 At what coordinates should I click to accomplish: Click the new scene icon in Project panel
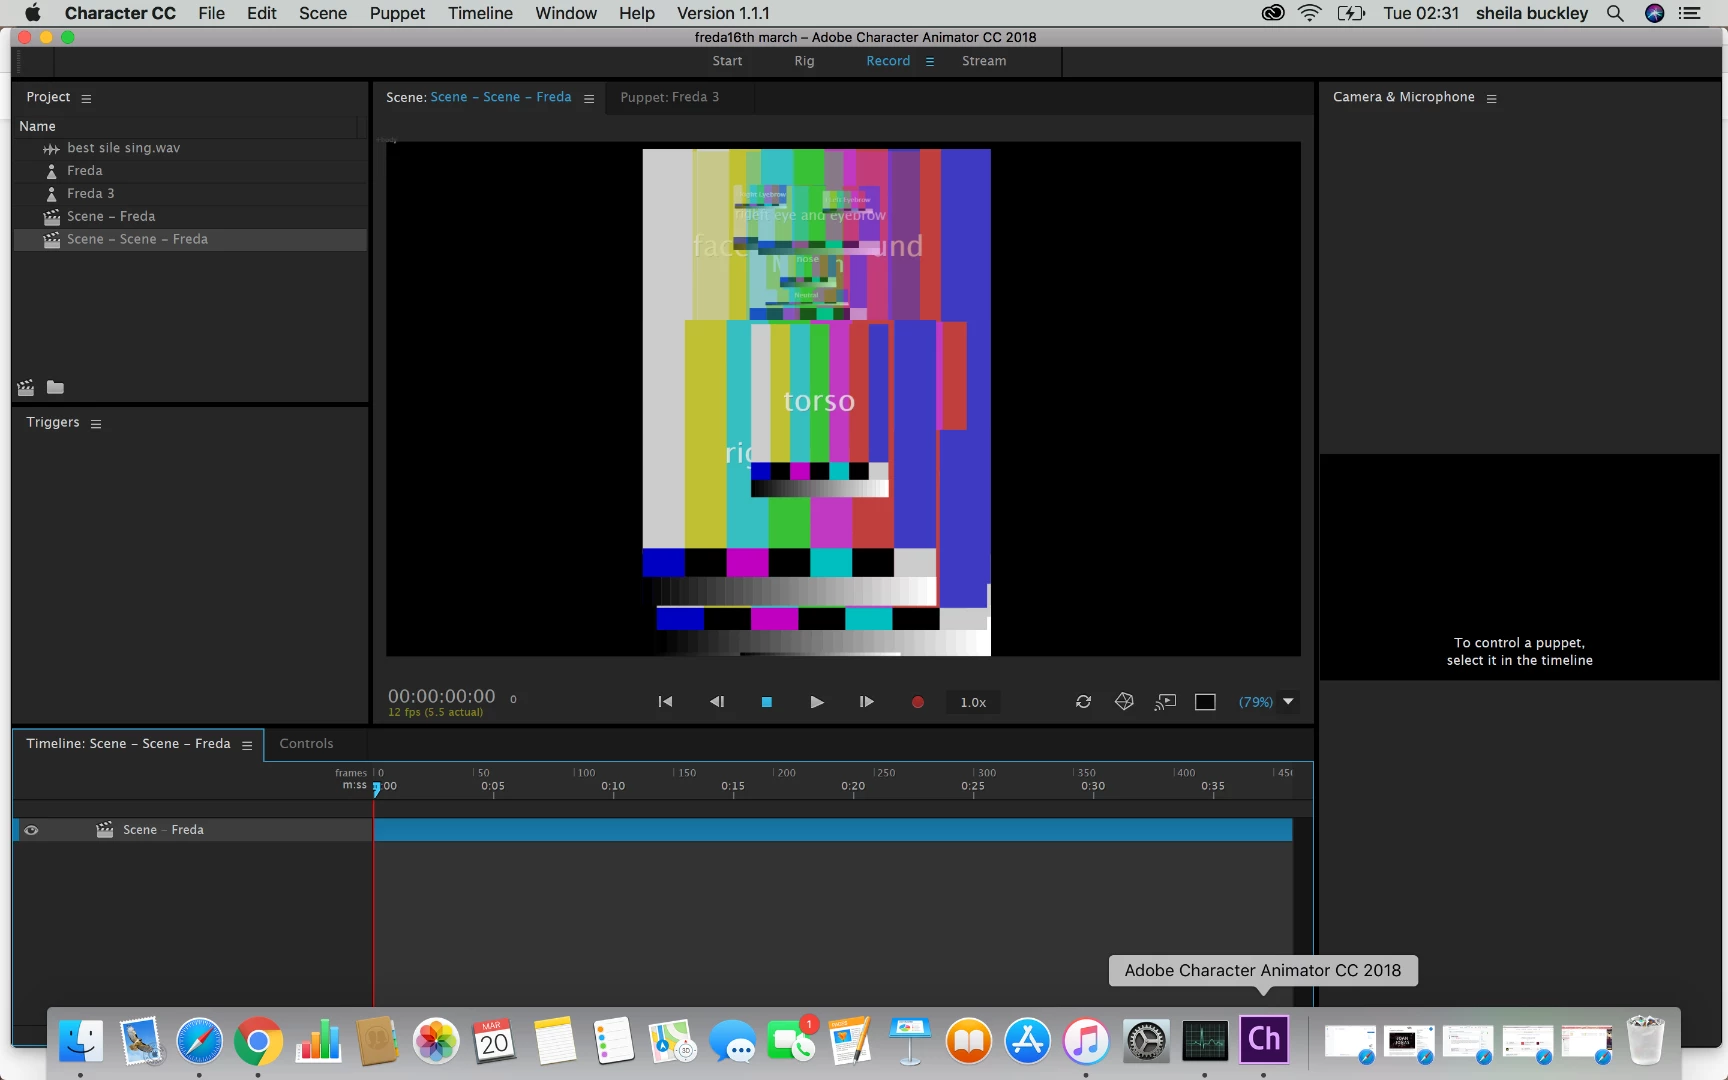click(26, 388)
